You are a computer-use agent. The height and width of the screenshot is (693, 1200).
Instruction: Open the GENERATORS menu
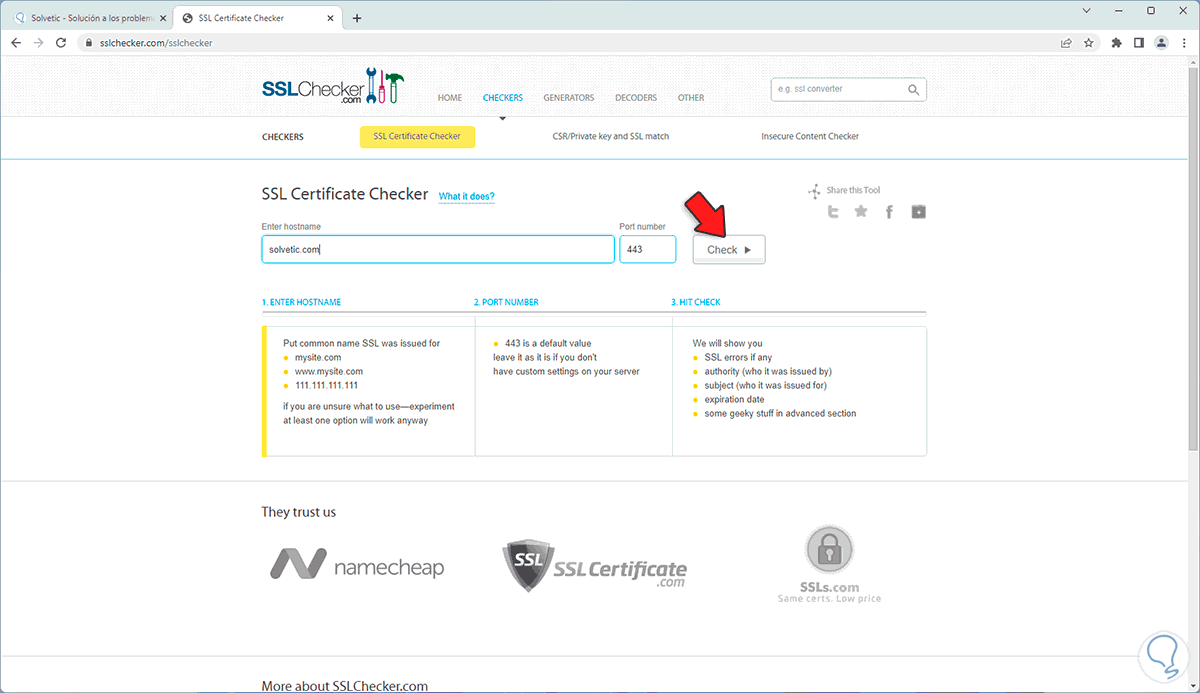coord(569,98)
